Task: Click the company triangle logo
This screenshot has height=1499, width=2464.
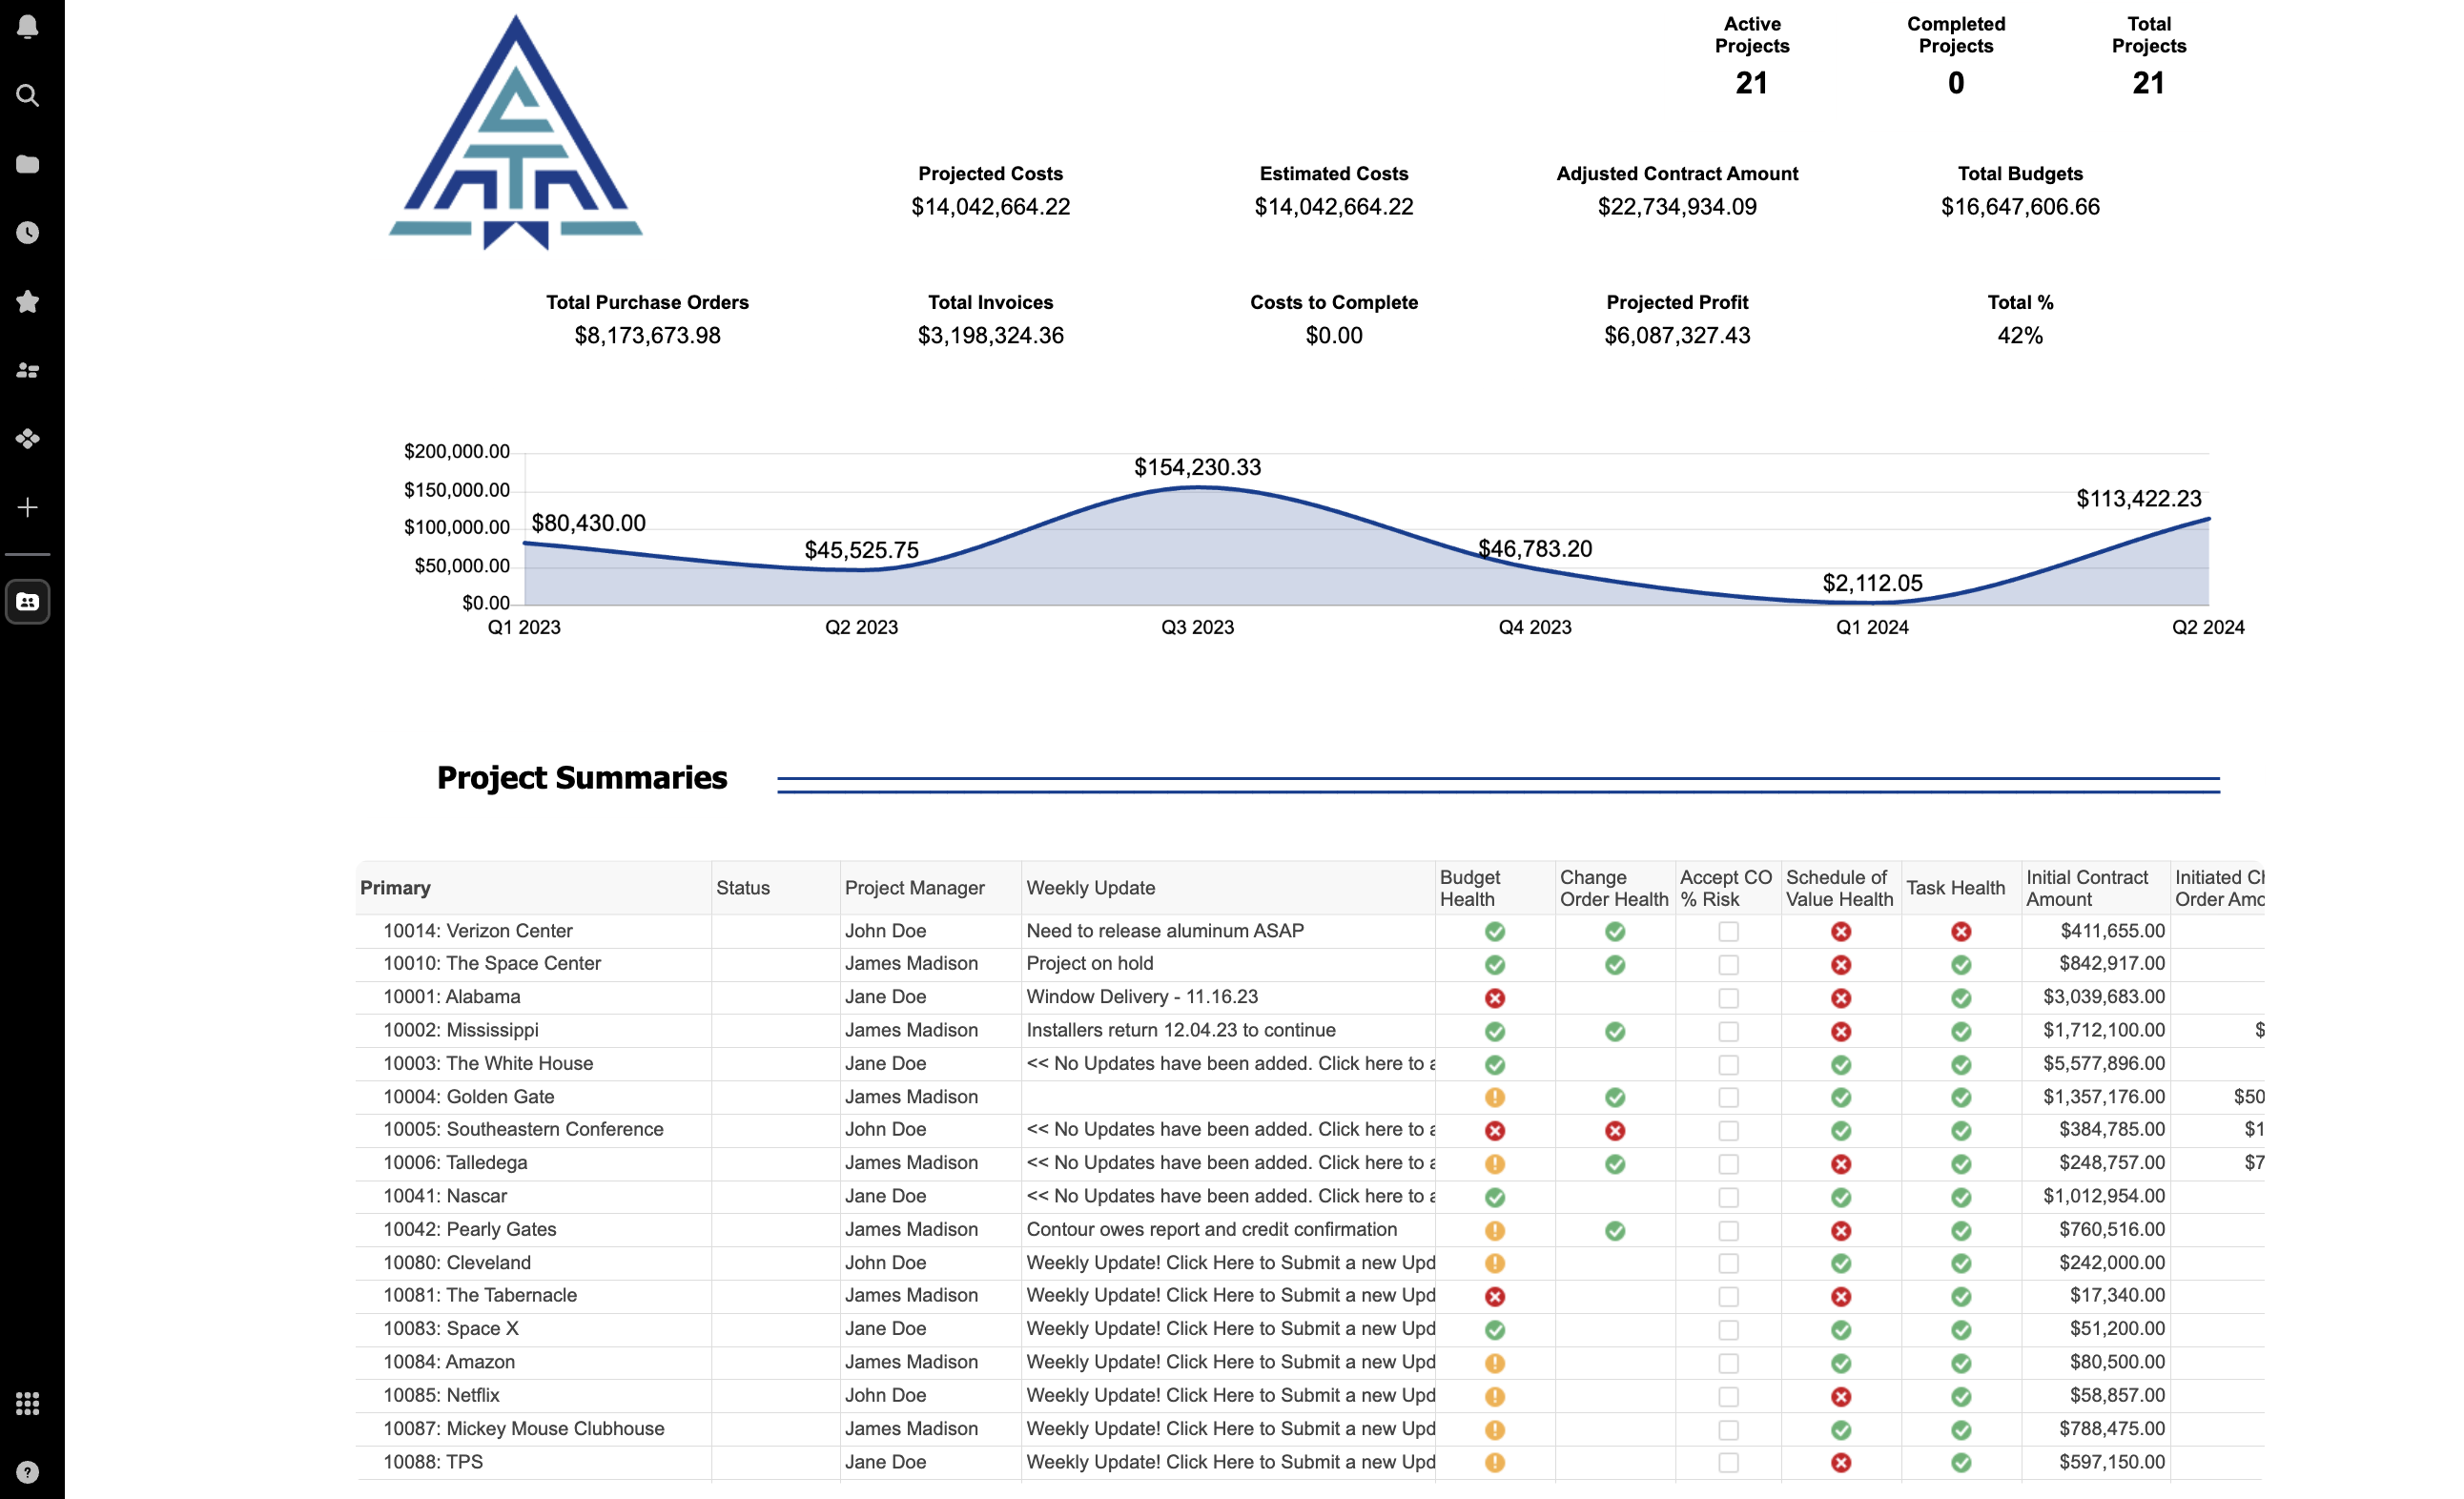Action: coord(516,133)
